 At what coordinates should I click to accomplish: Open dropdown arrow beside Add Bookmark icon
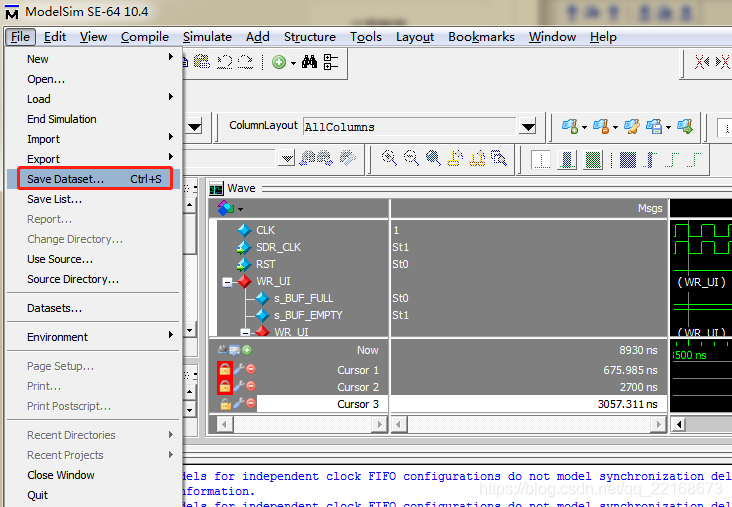pyautogui.click(x=584, y=127)
